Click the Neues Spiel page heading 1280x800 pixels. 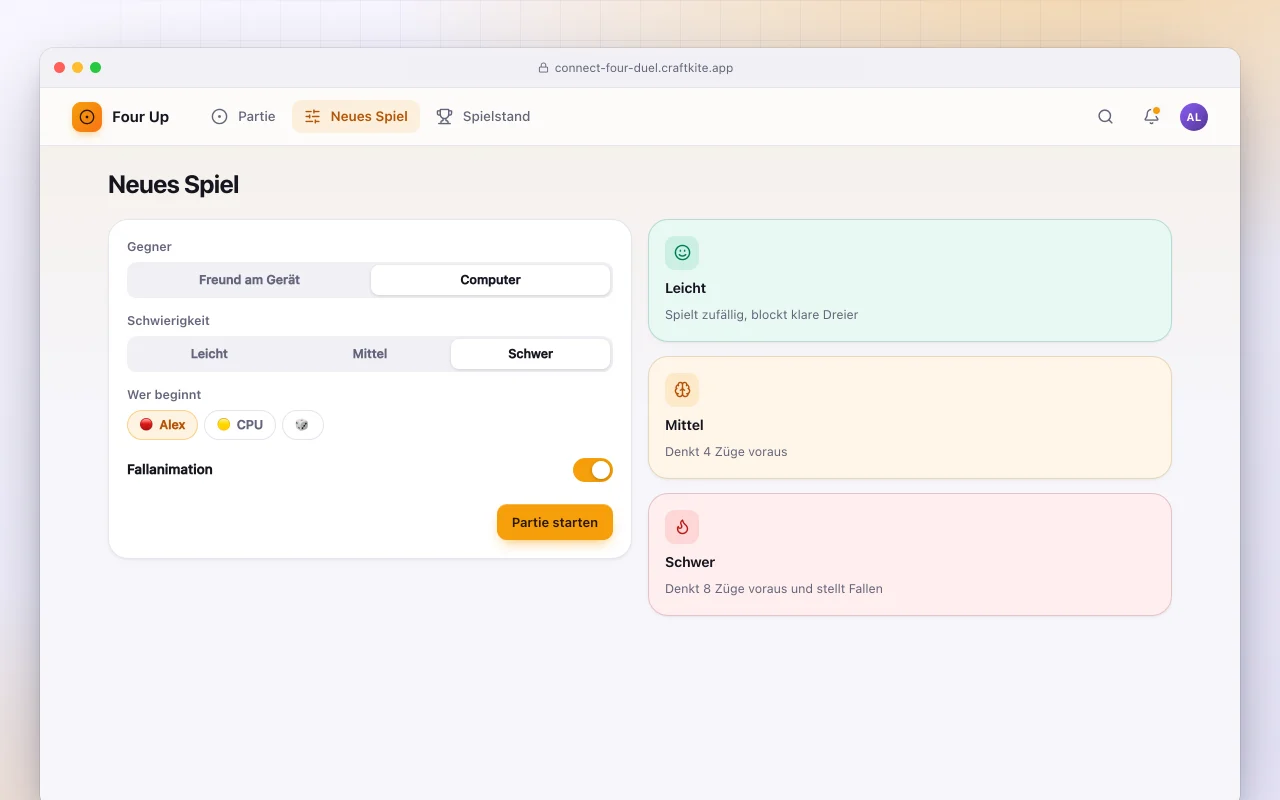(x=173, y=185)
